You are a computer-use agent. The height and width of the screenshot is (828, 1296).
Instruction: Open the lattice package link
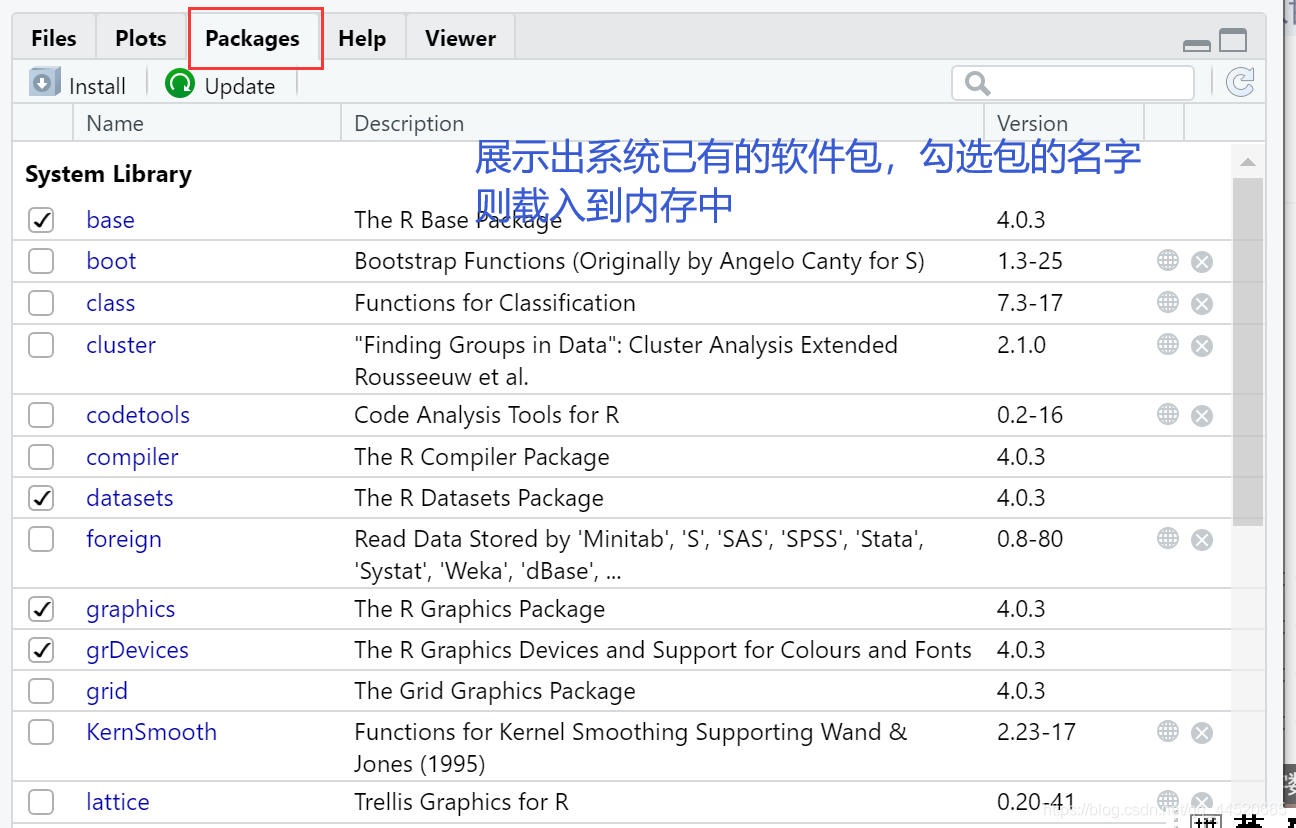pyautogui.click(x=118, y=802)
